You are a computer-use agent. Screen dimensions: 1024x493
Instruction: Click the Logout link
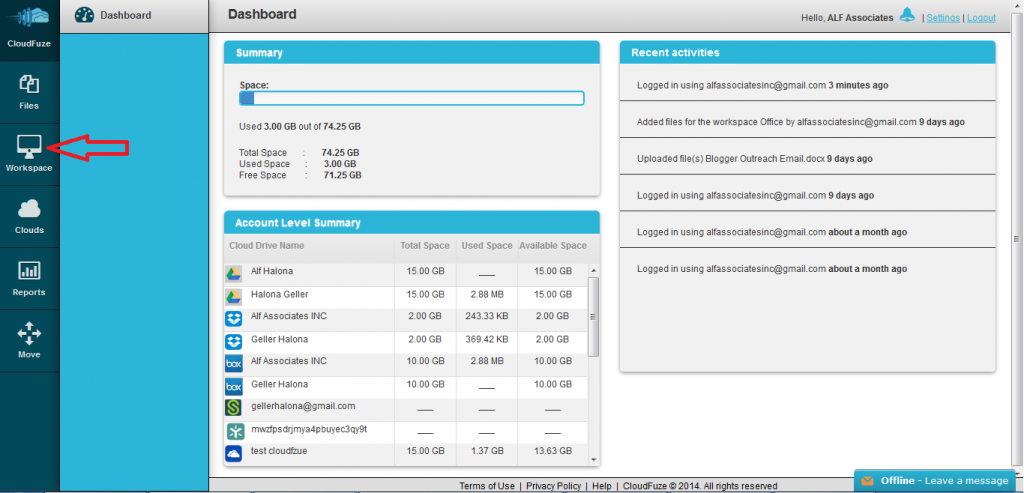pos(982,18)
